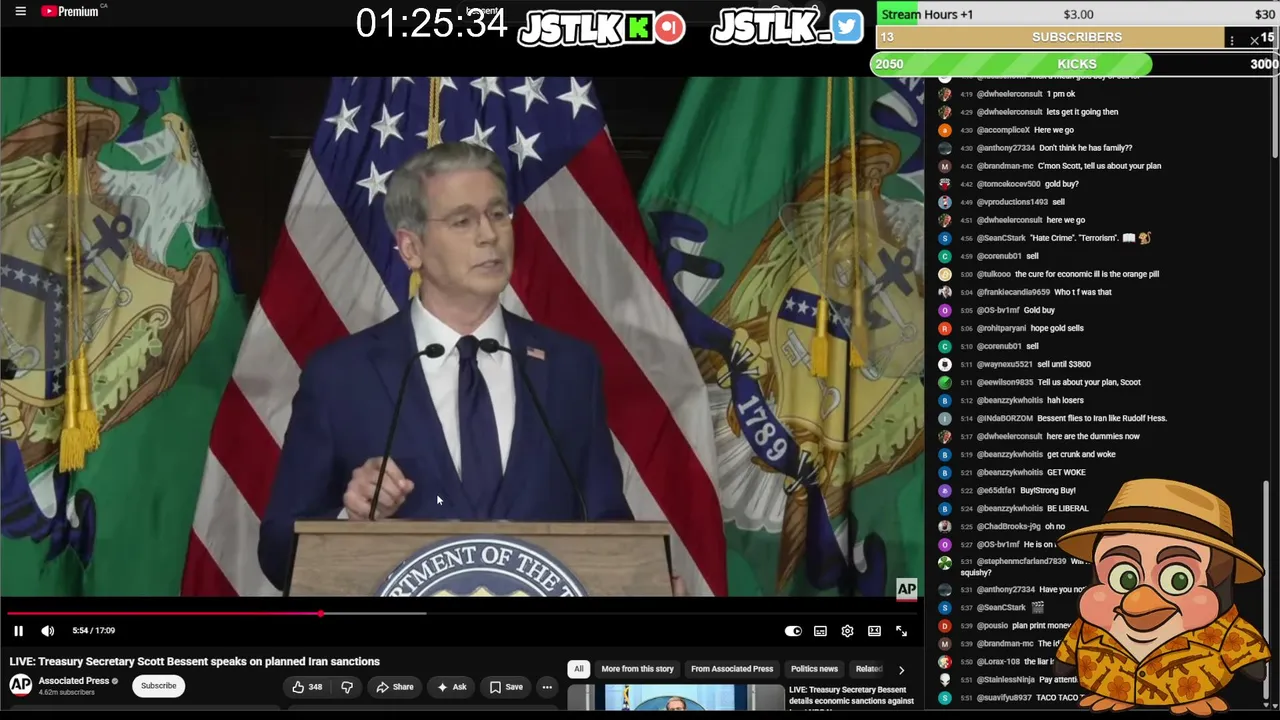Save video to a playlist
This screenshot has height=720, width=1280.
(506, 687)
